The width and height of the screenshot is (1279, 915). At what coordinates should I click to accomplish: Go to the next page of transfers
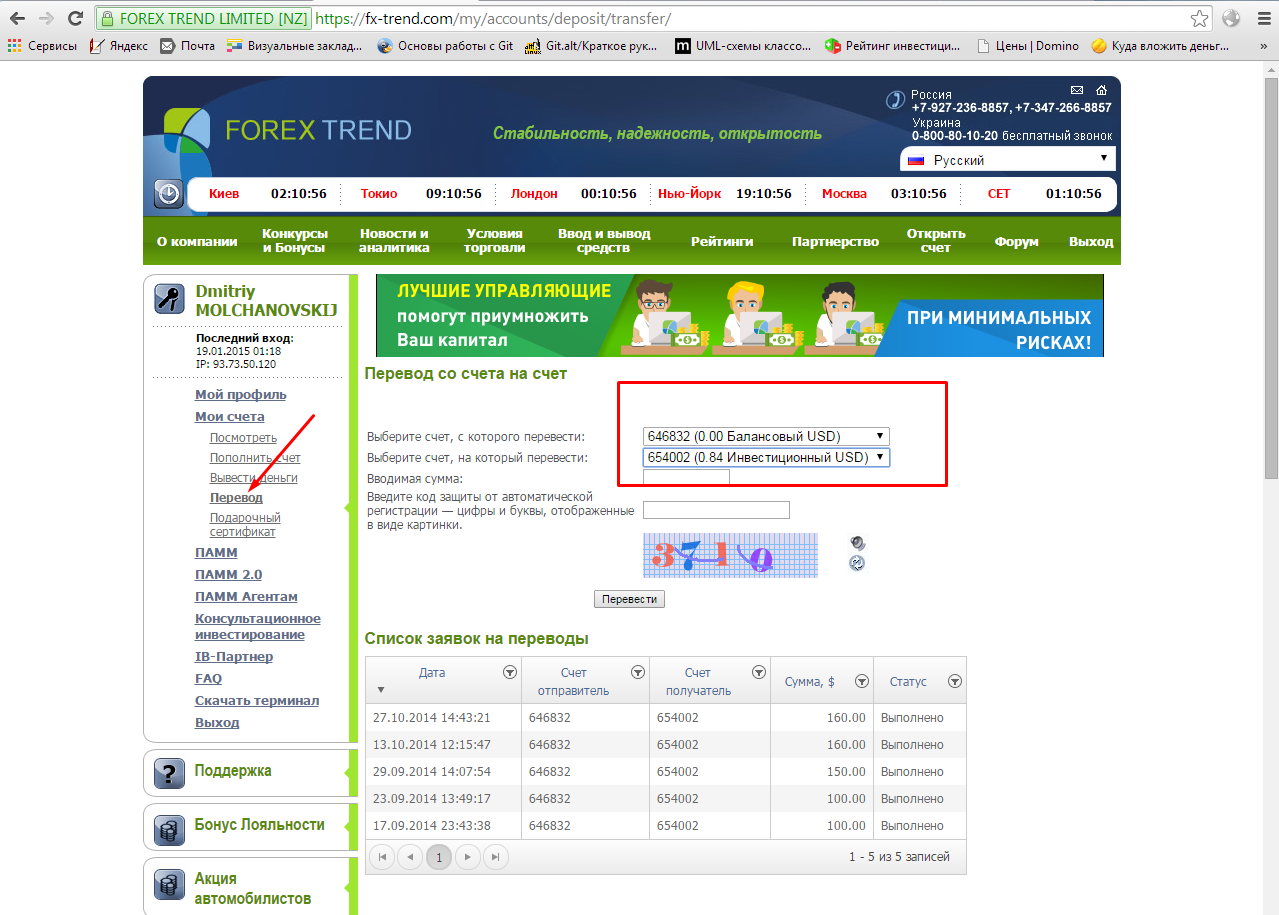pyautogui.click(x=468, y=857)
